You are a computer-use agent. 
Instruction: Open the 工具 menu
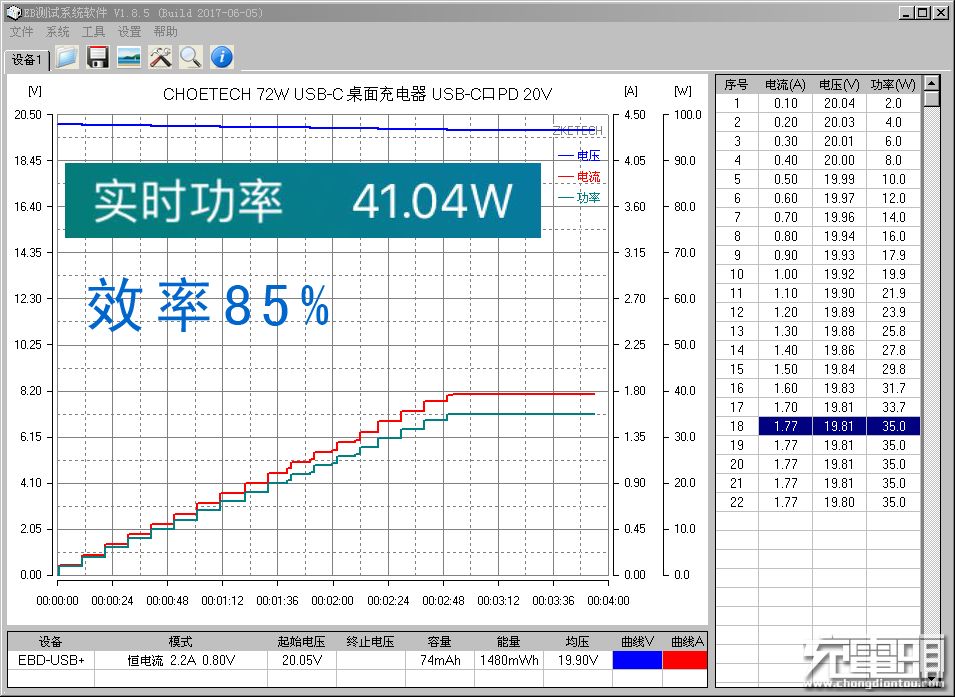(x=93, y=32)
